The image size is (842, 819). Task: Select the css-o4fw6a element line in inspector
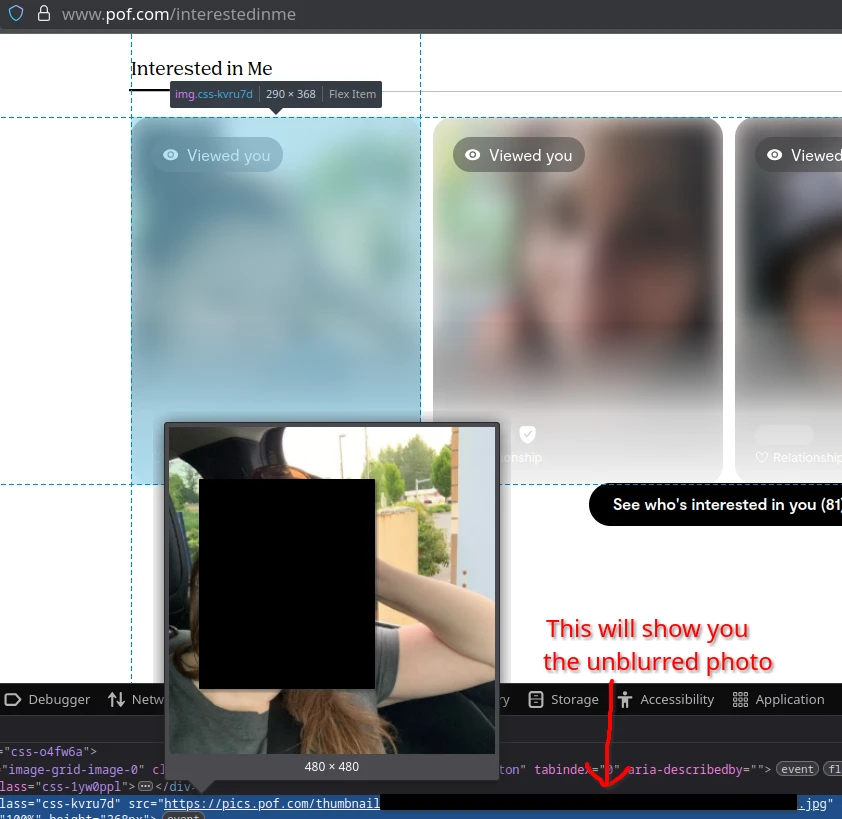(50, 751)
